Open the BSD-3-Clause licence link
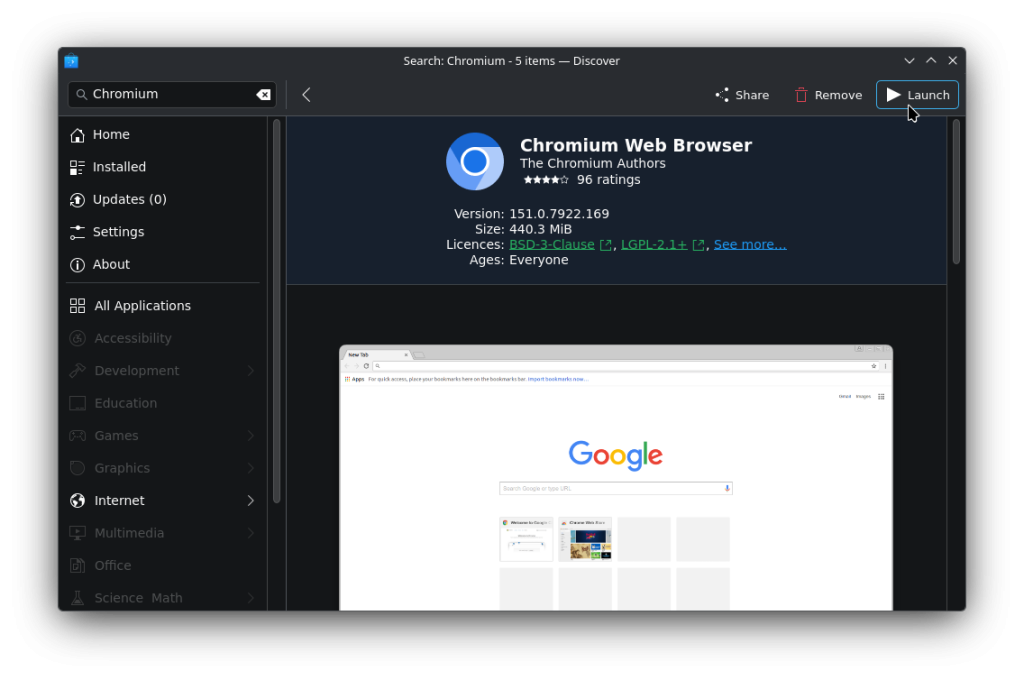This screenshot has width=1024, height=680. pos(552,244)
